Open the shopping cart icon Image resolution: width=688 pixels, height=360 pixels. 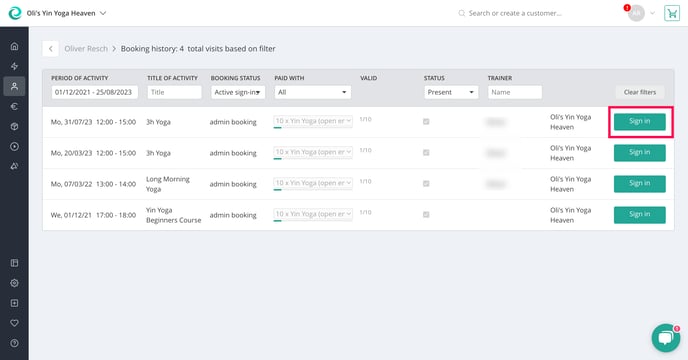(672, 13)
